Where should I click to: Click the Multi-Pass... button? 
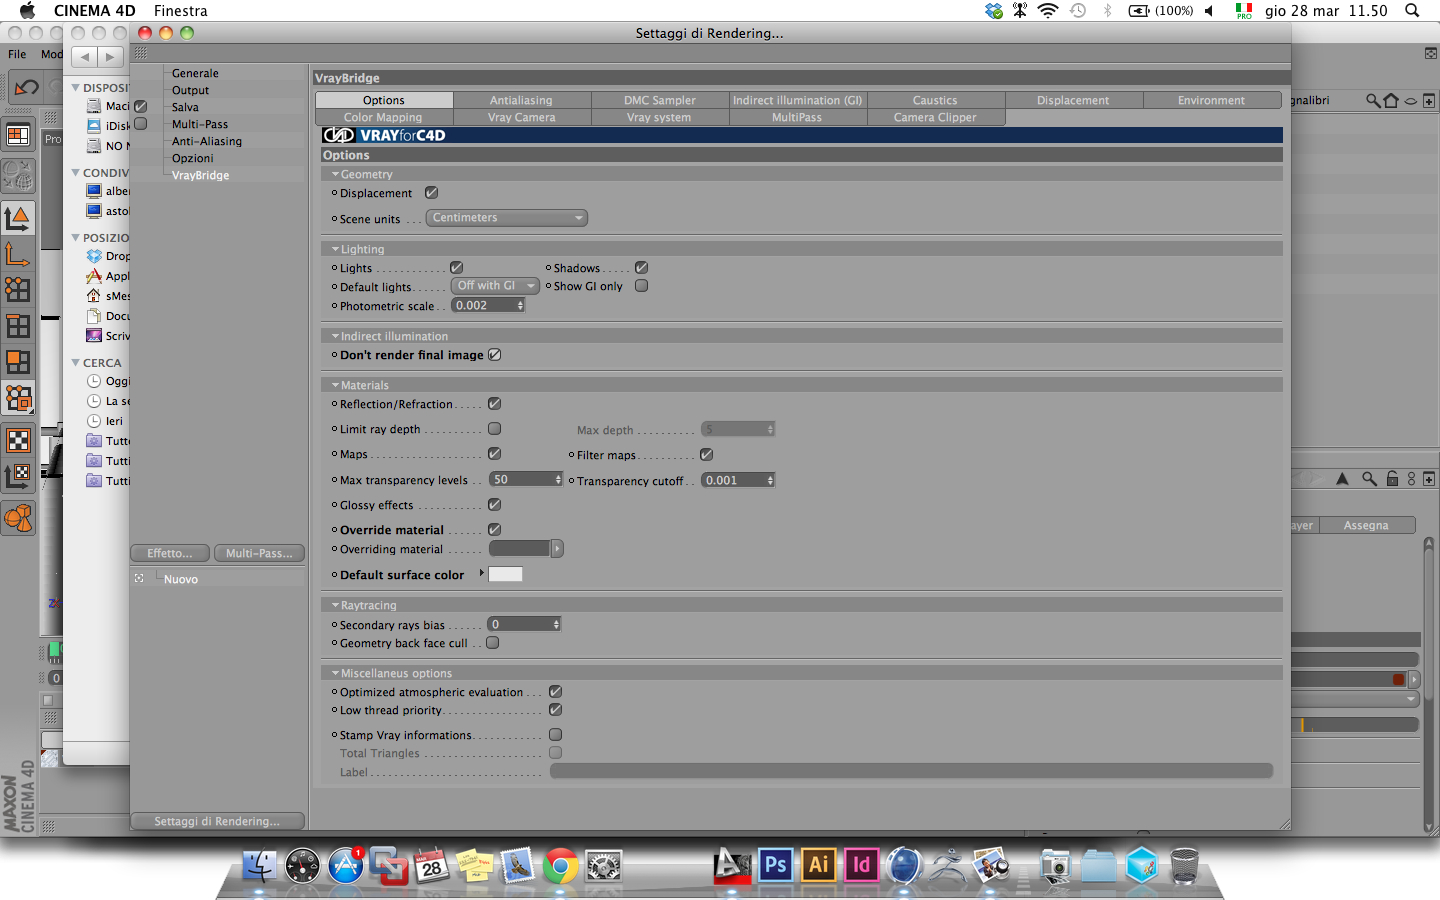pos(259,553)
